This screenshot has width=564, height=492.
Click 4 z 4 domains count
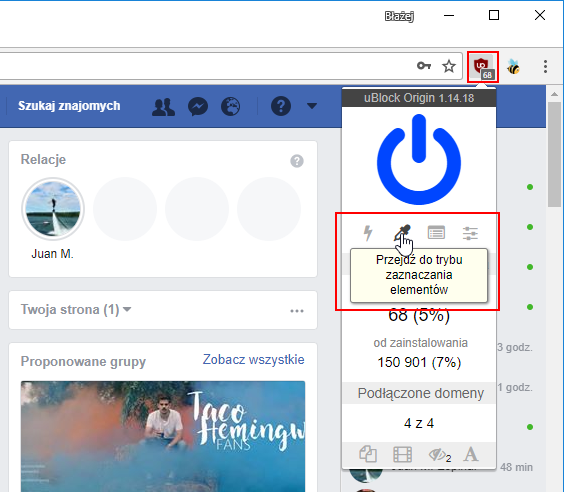point(419,423)
